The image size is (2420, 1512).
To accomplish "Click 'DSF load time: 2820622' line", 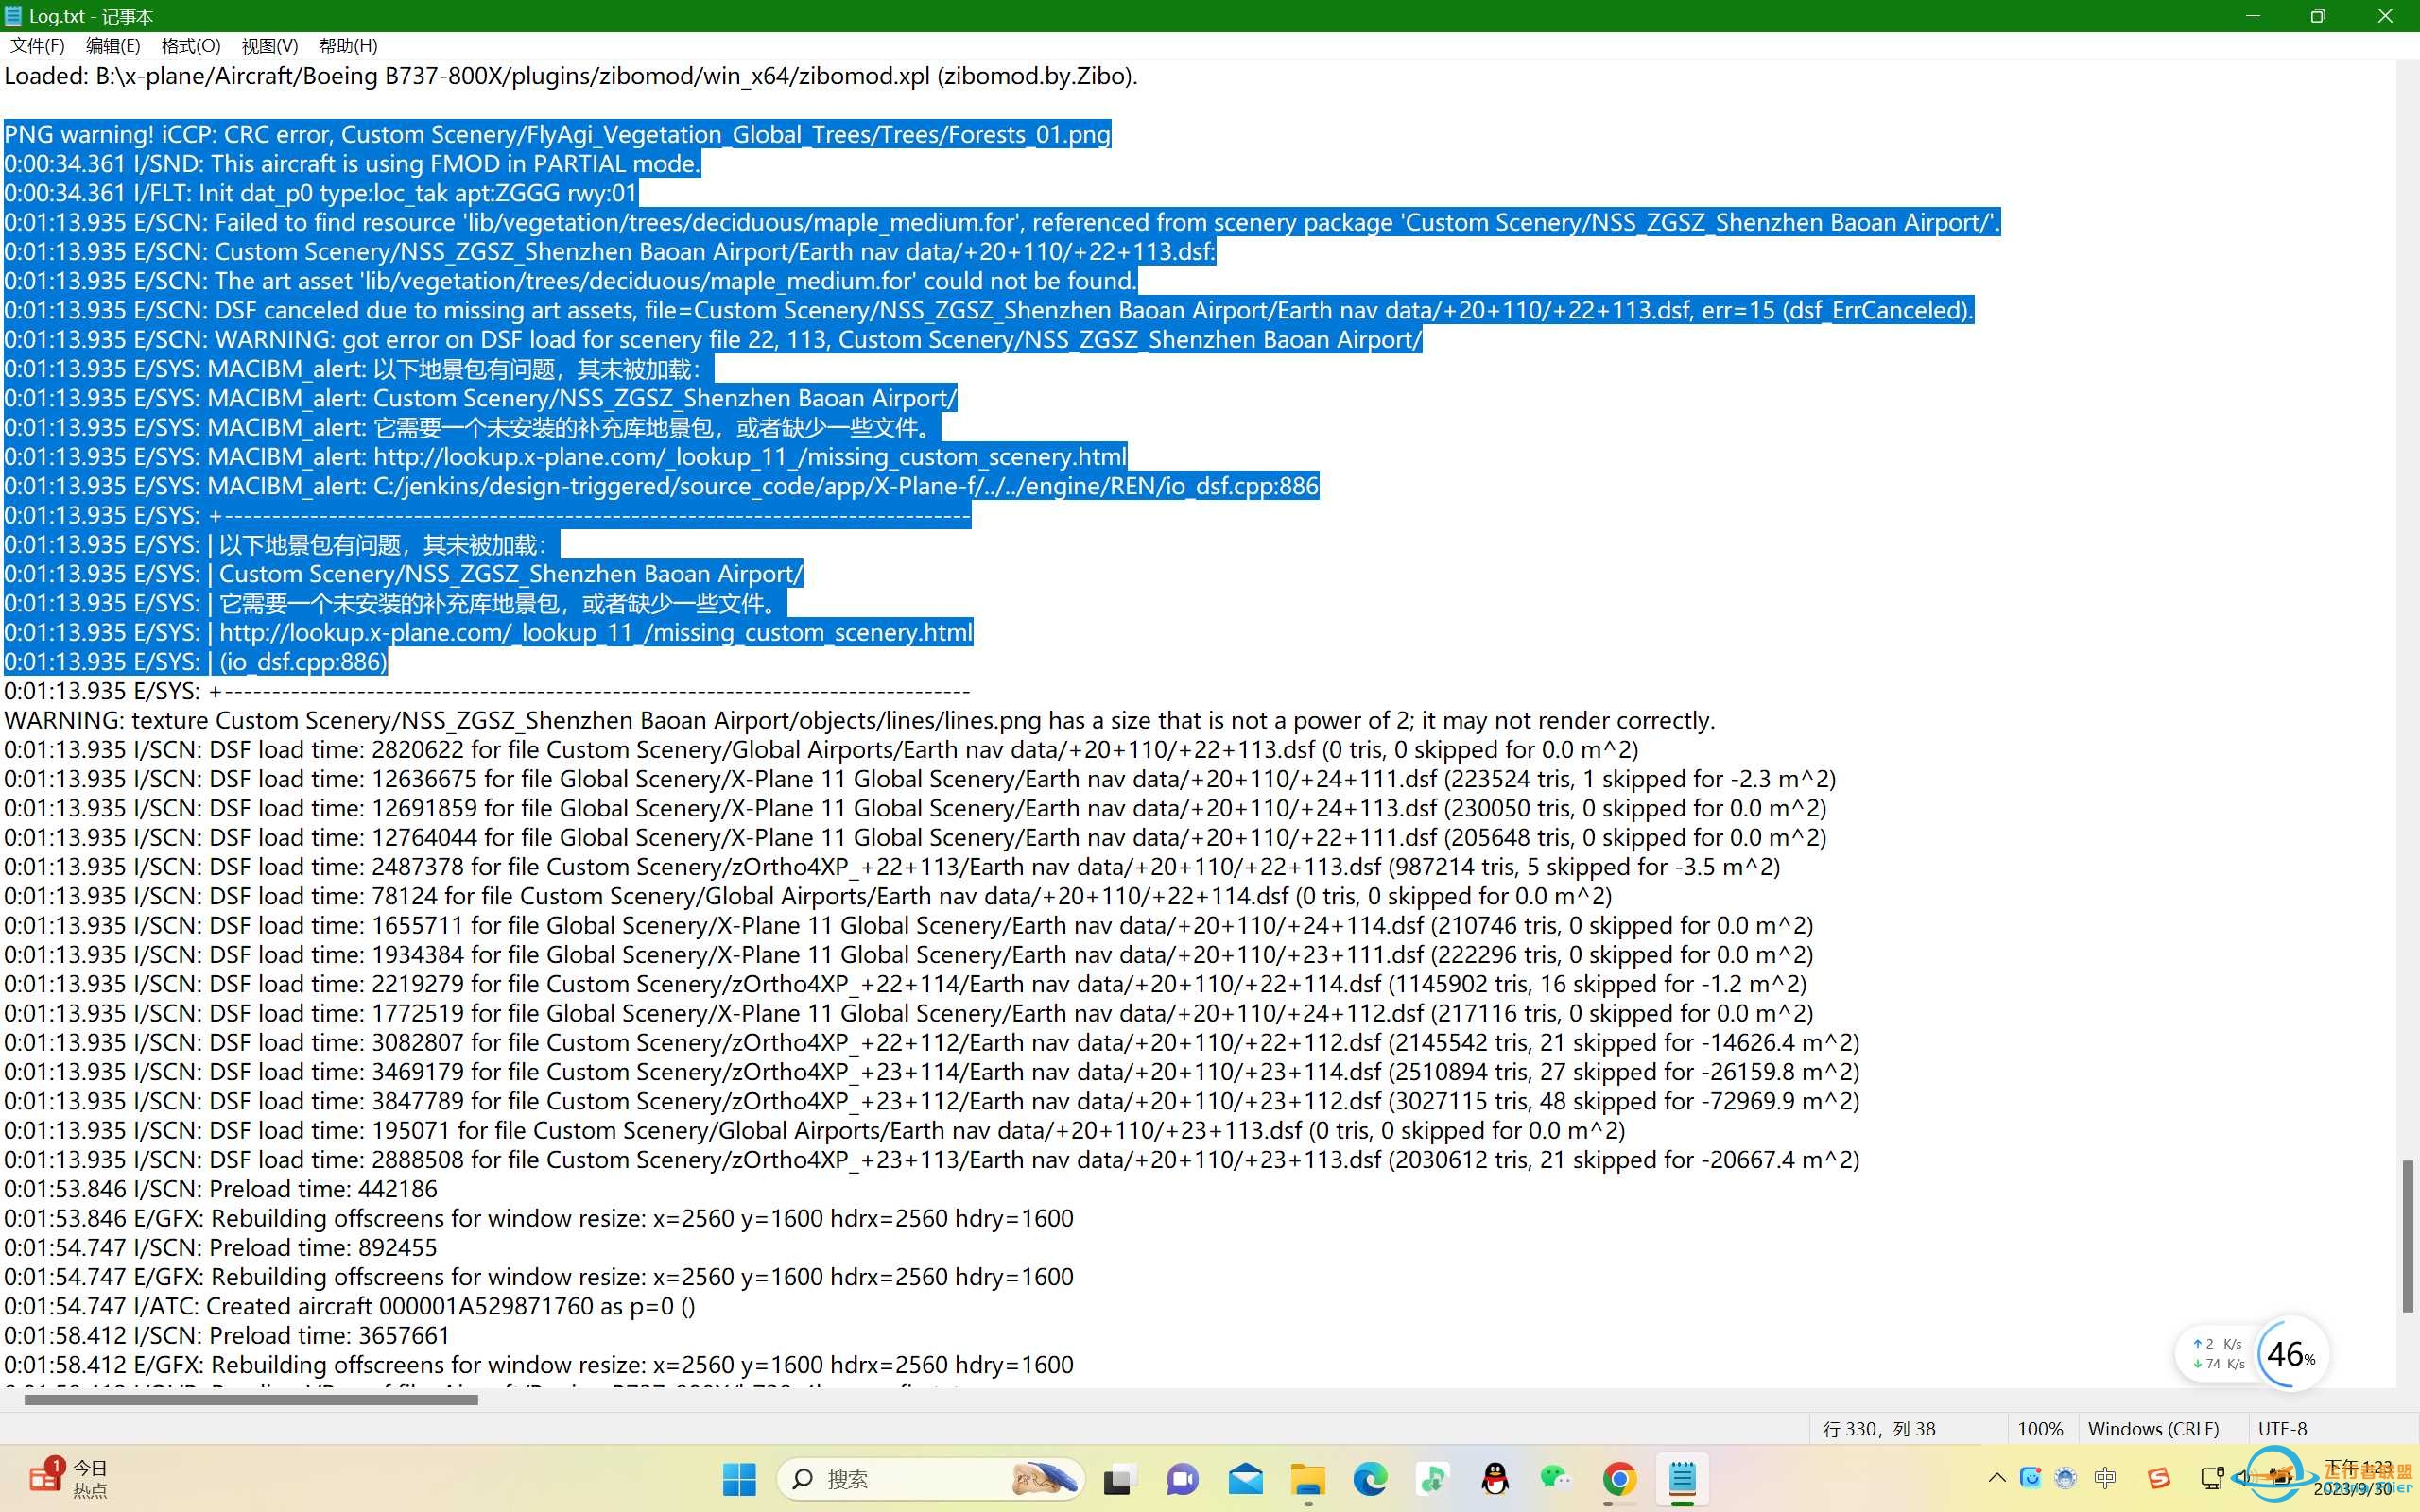I will (821, 749).
